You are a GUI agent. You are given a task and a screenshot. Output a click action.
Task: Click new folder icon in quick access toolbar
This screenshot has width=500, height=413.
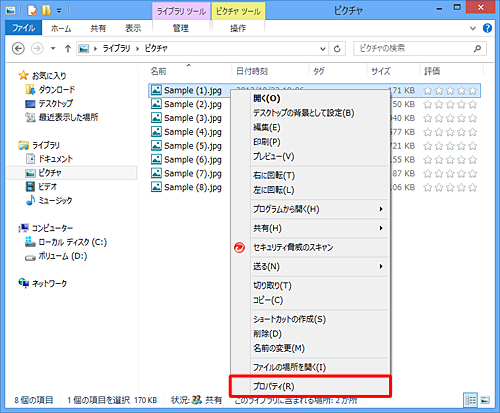[46, 11]
